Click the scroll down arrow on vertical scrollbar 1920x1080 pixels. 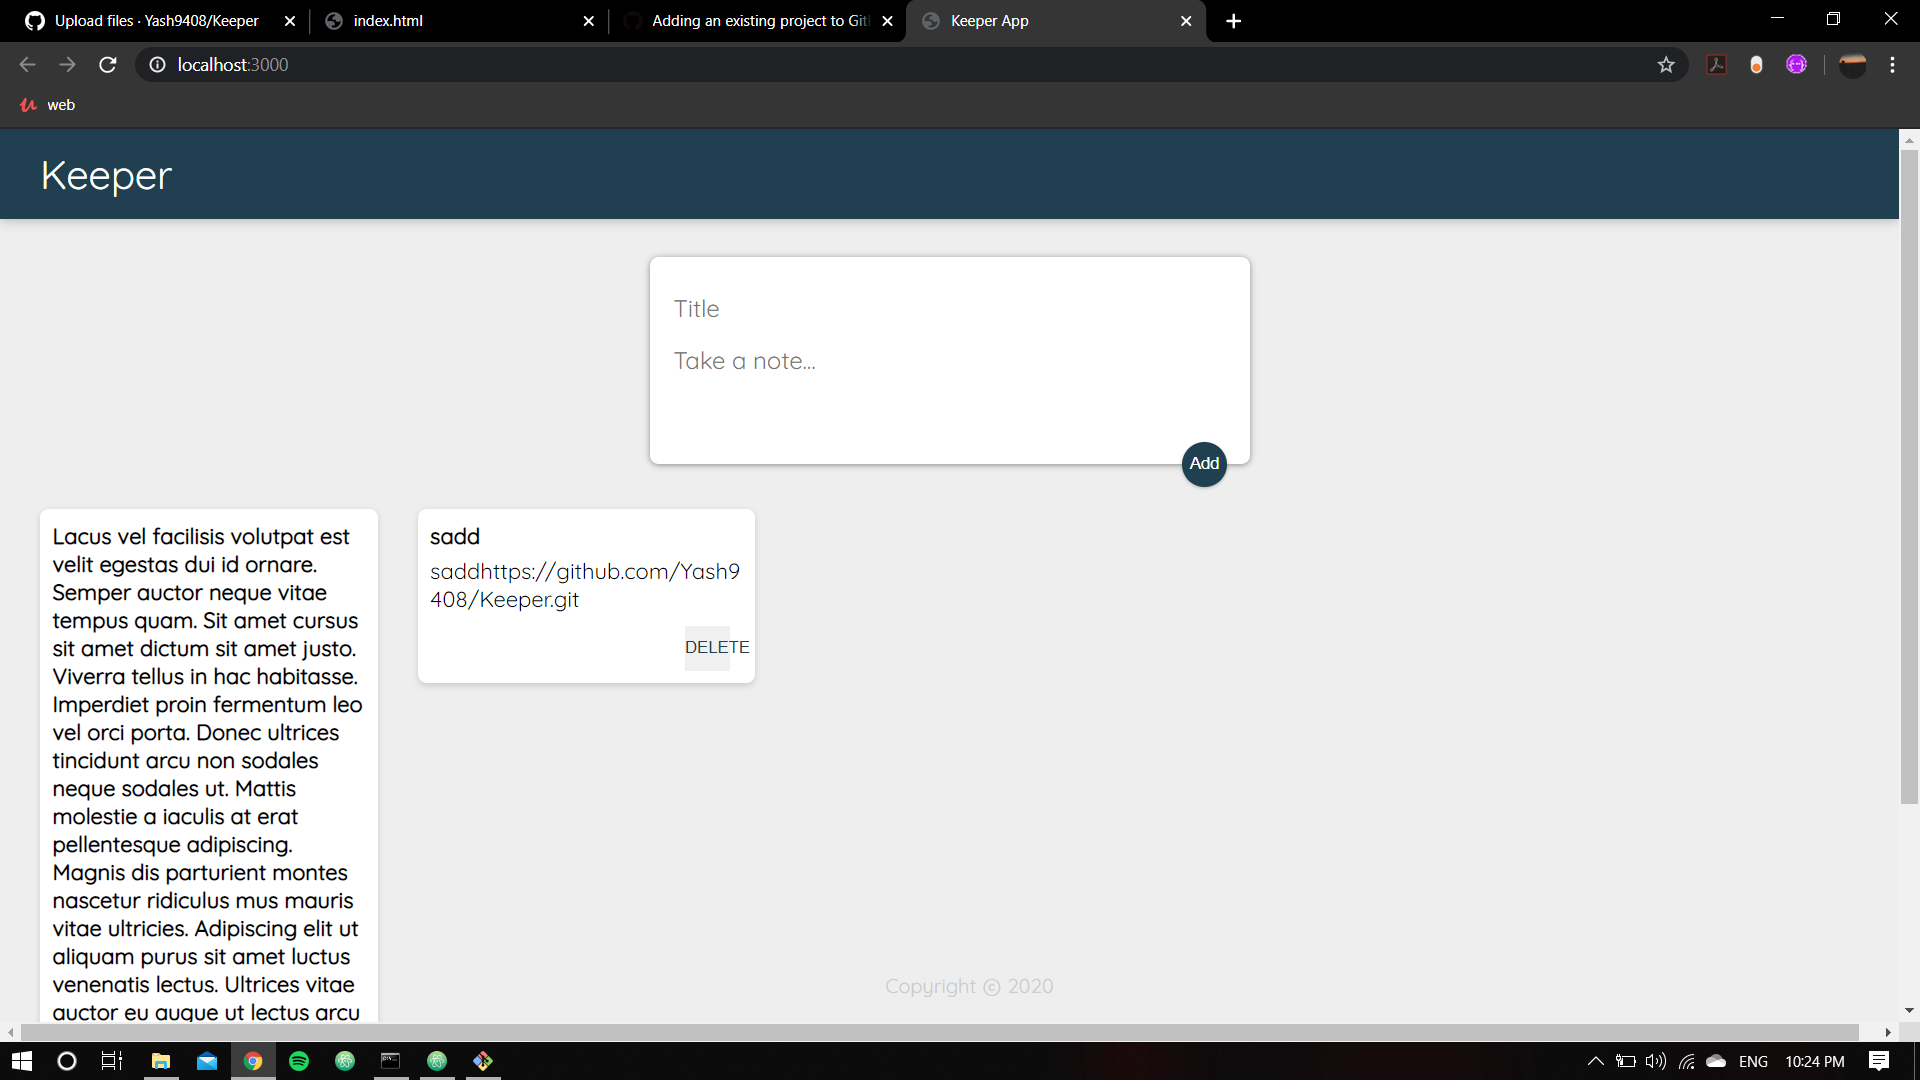[x=1909, y=1010]
